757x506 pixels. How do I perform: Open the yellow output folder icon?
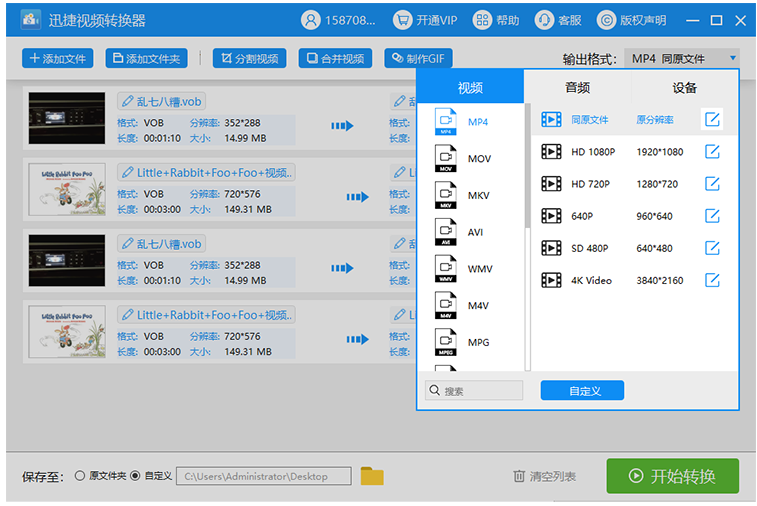tap(372, 476)
